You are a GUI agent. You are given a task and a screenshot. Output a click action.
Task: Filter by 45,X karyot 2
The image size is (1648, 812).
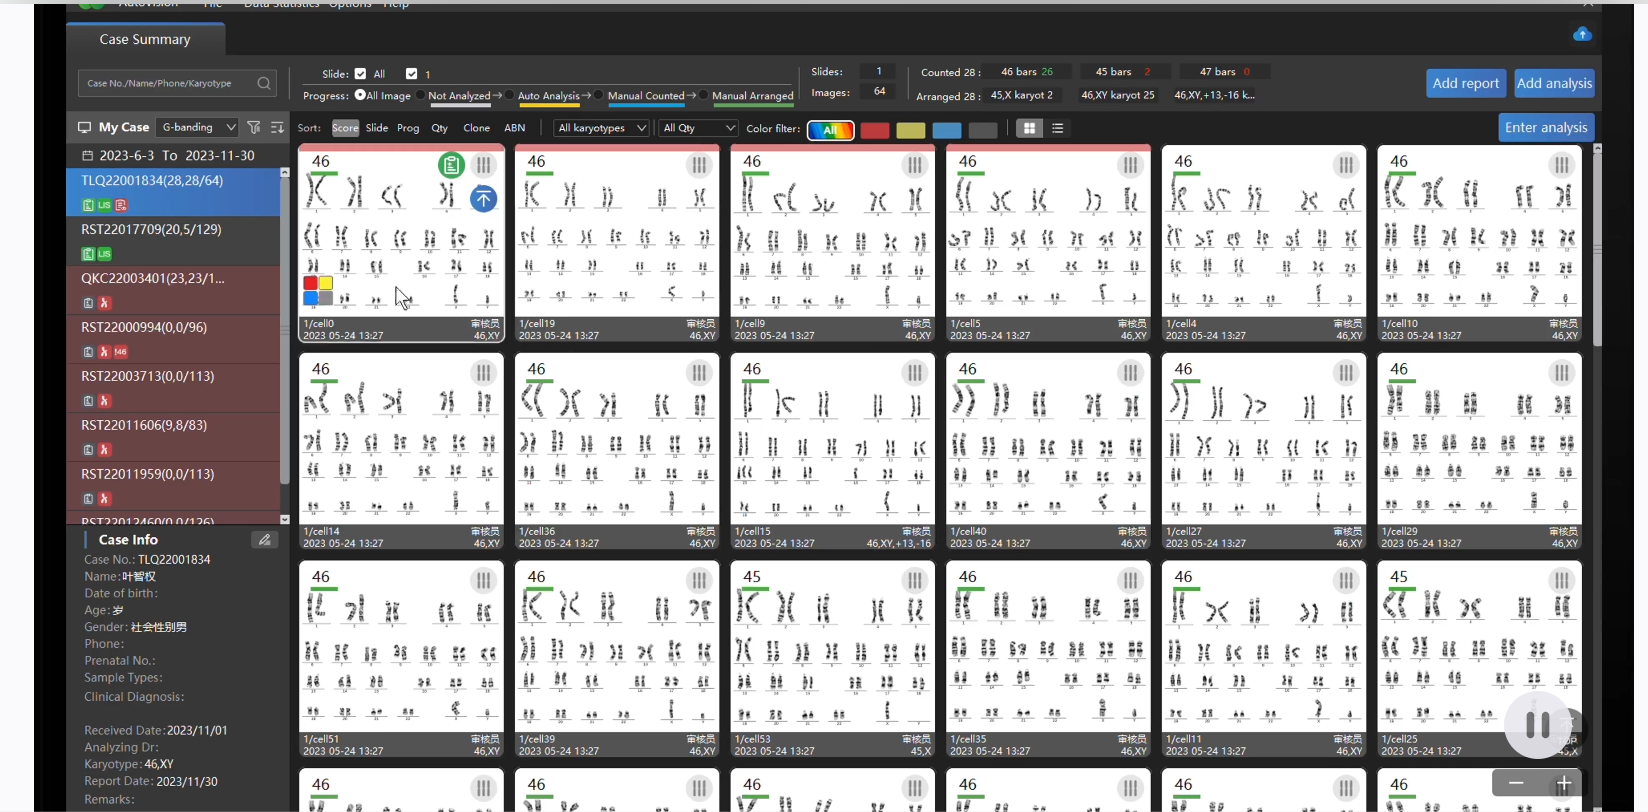tap(1021, 95)
